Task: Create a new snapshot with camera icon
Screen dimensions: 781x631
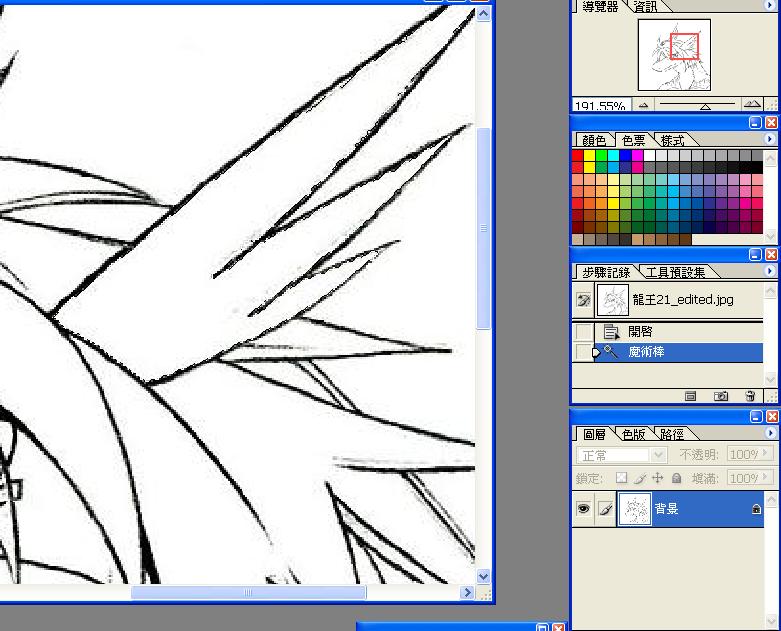Action: 720,396
